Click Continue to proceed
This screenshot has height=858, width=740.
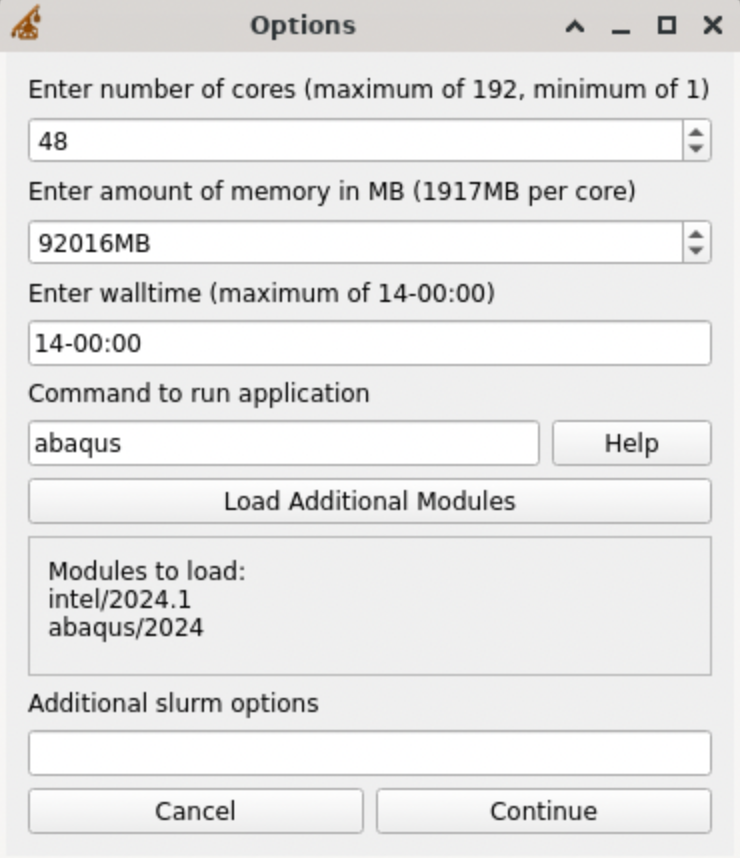544,811
